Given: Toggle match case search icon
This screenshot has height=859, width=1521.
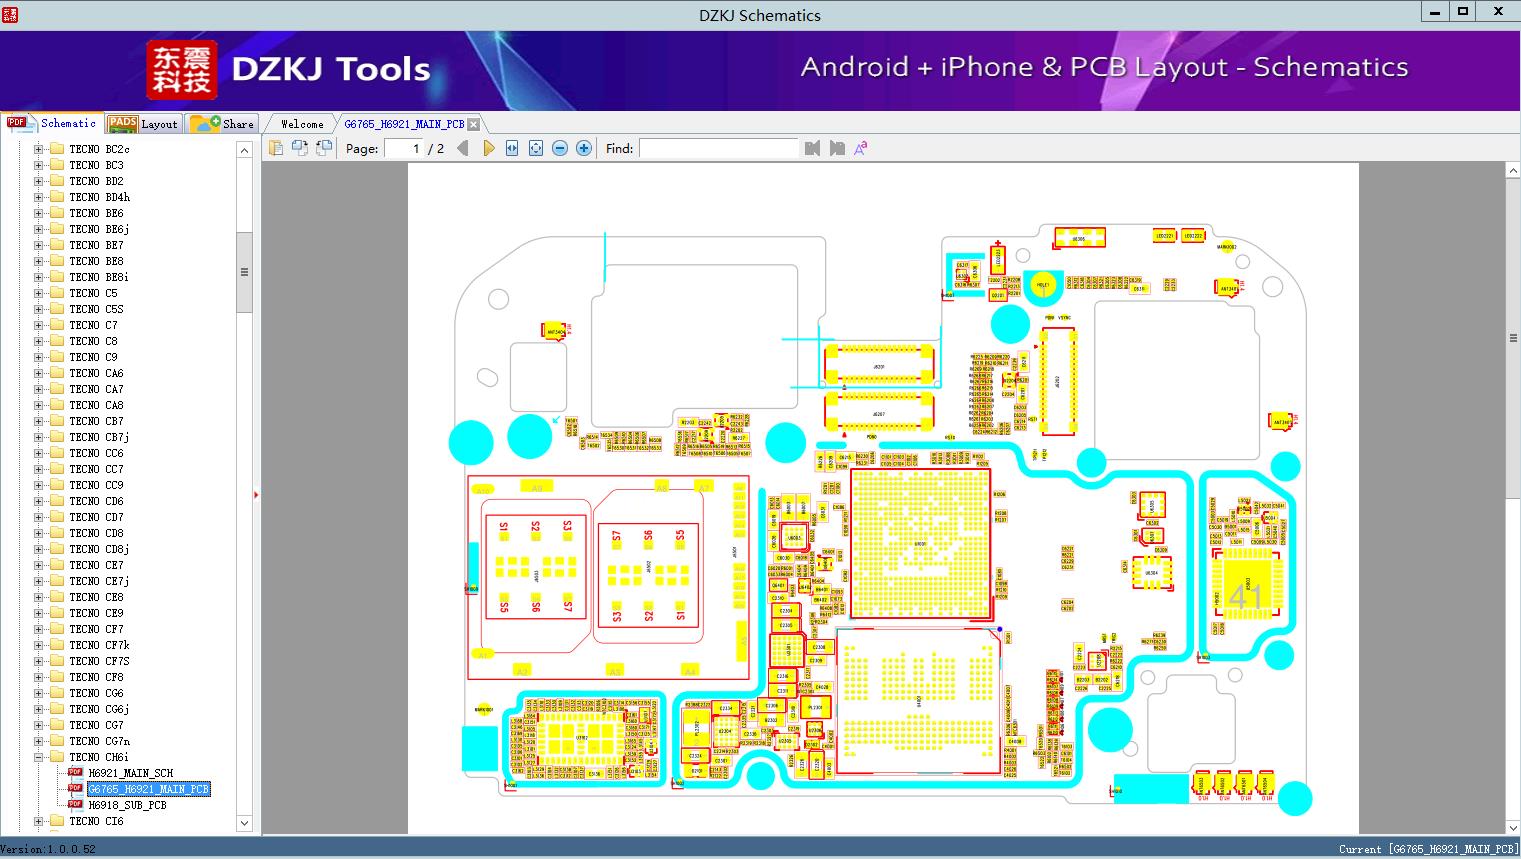Looking at the screenshot, I should pos(860,148).
